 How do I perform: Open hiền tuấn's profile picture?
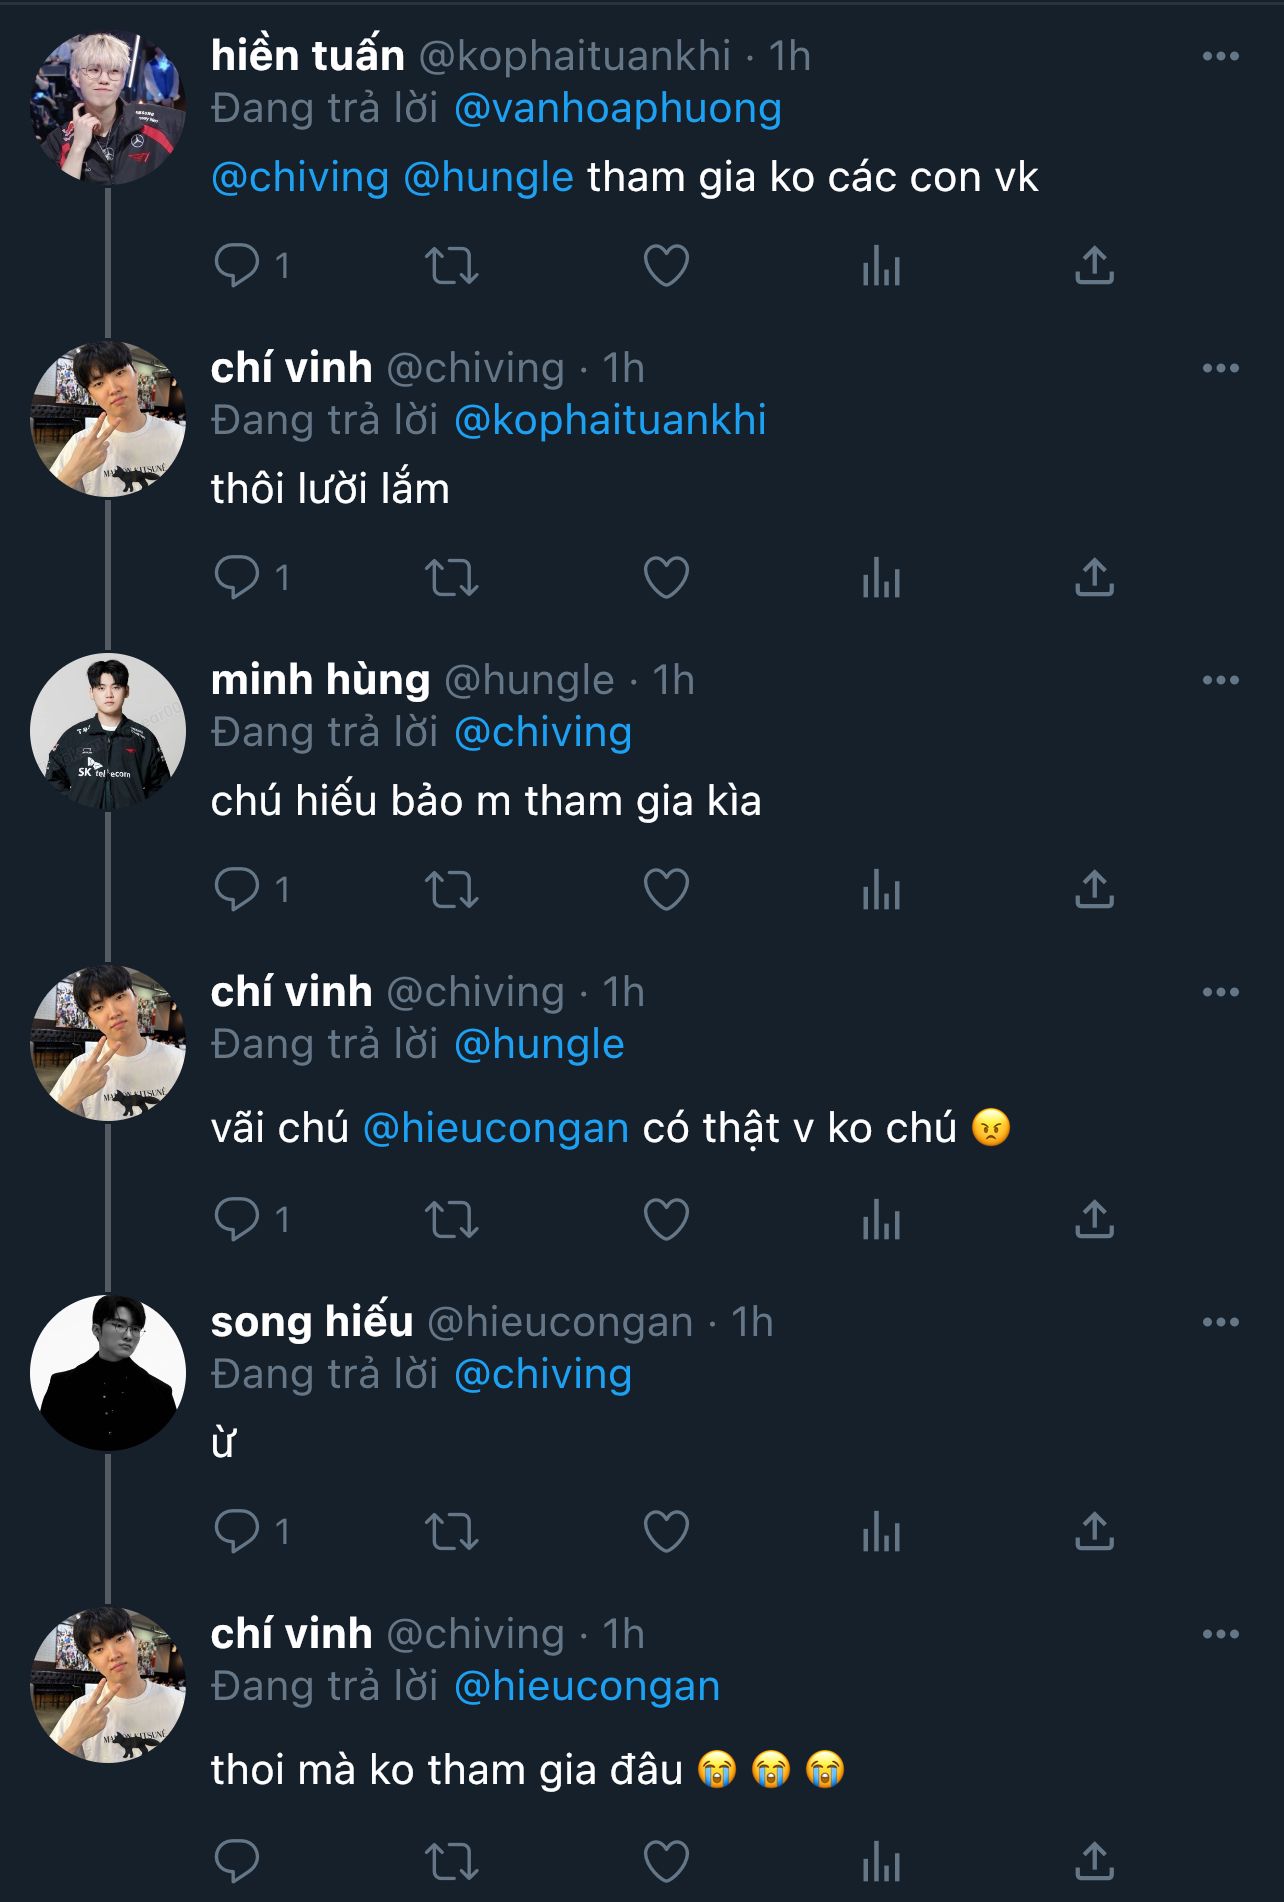[108, 109]
